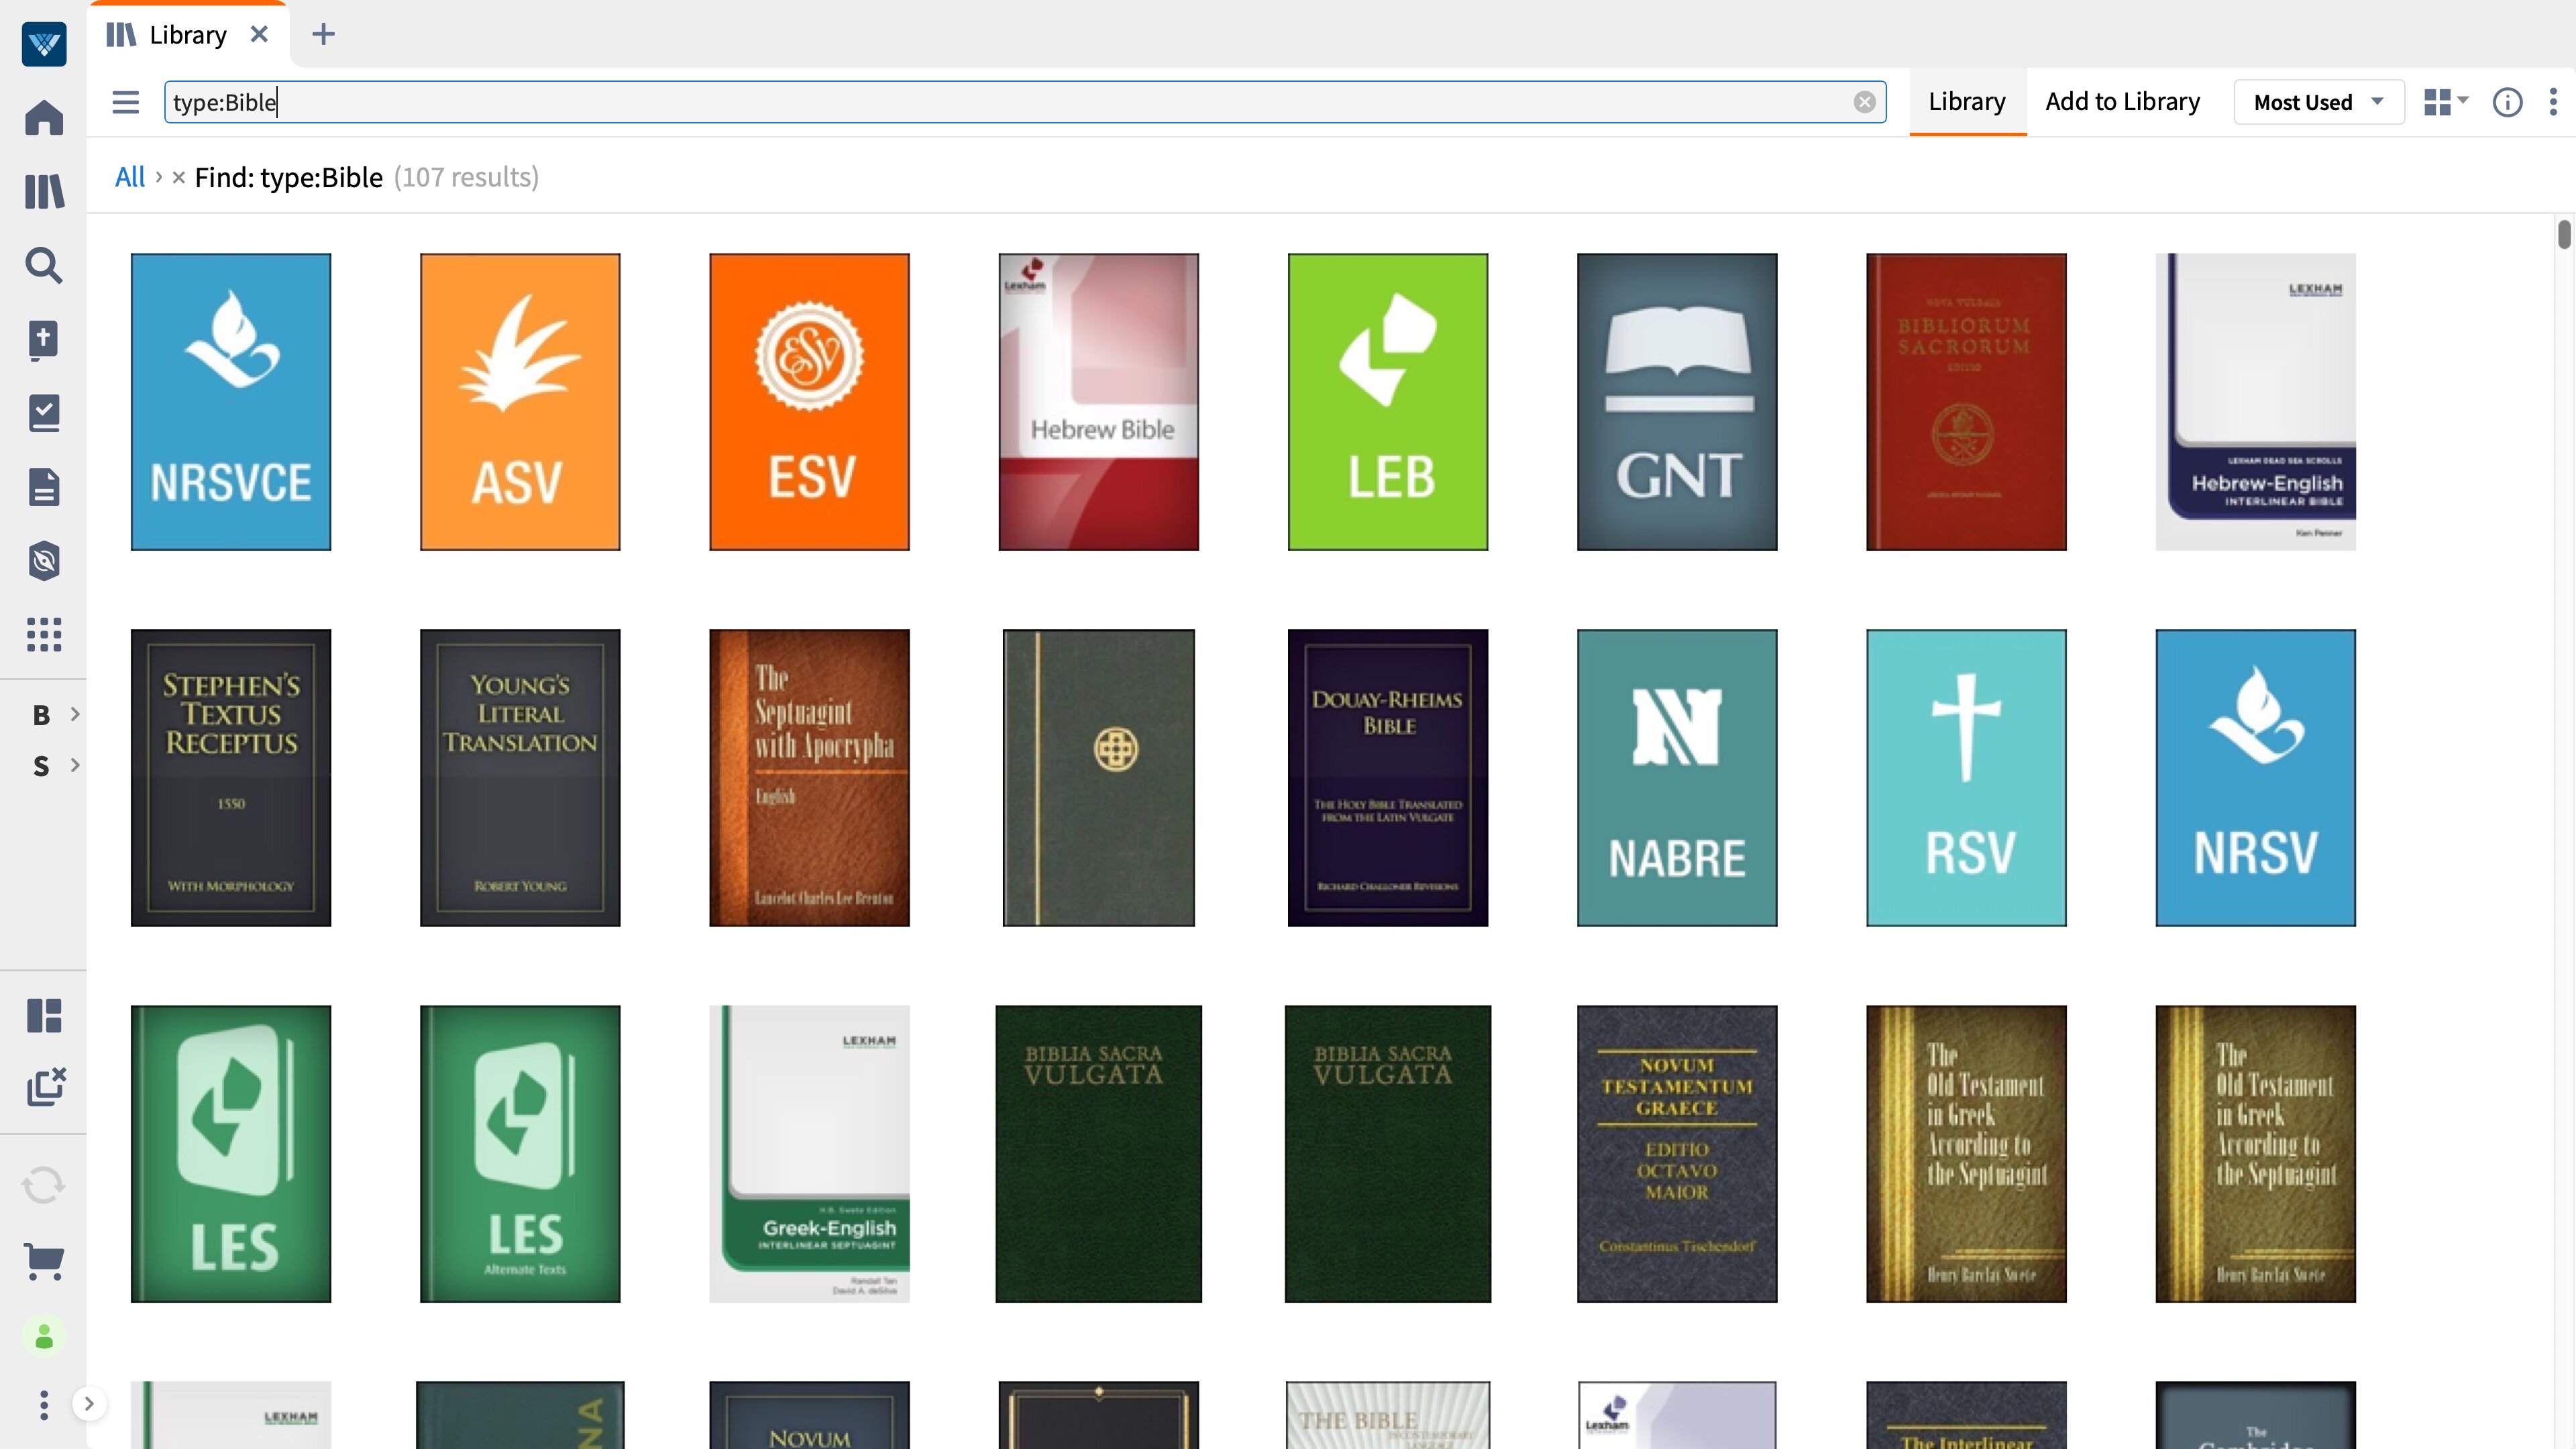The width and height of the screenshot is (2576, 1449).
Task: Open the shield-shaped icon in sidebar
Action: [44, 561]
